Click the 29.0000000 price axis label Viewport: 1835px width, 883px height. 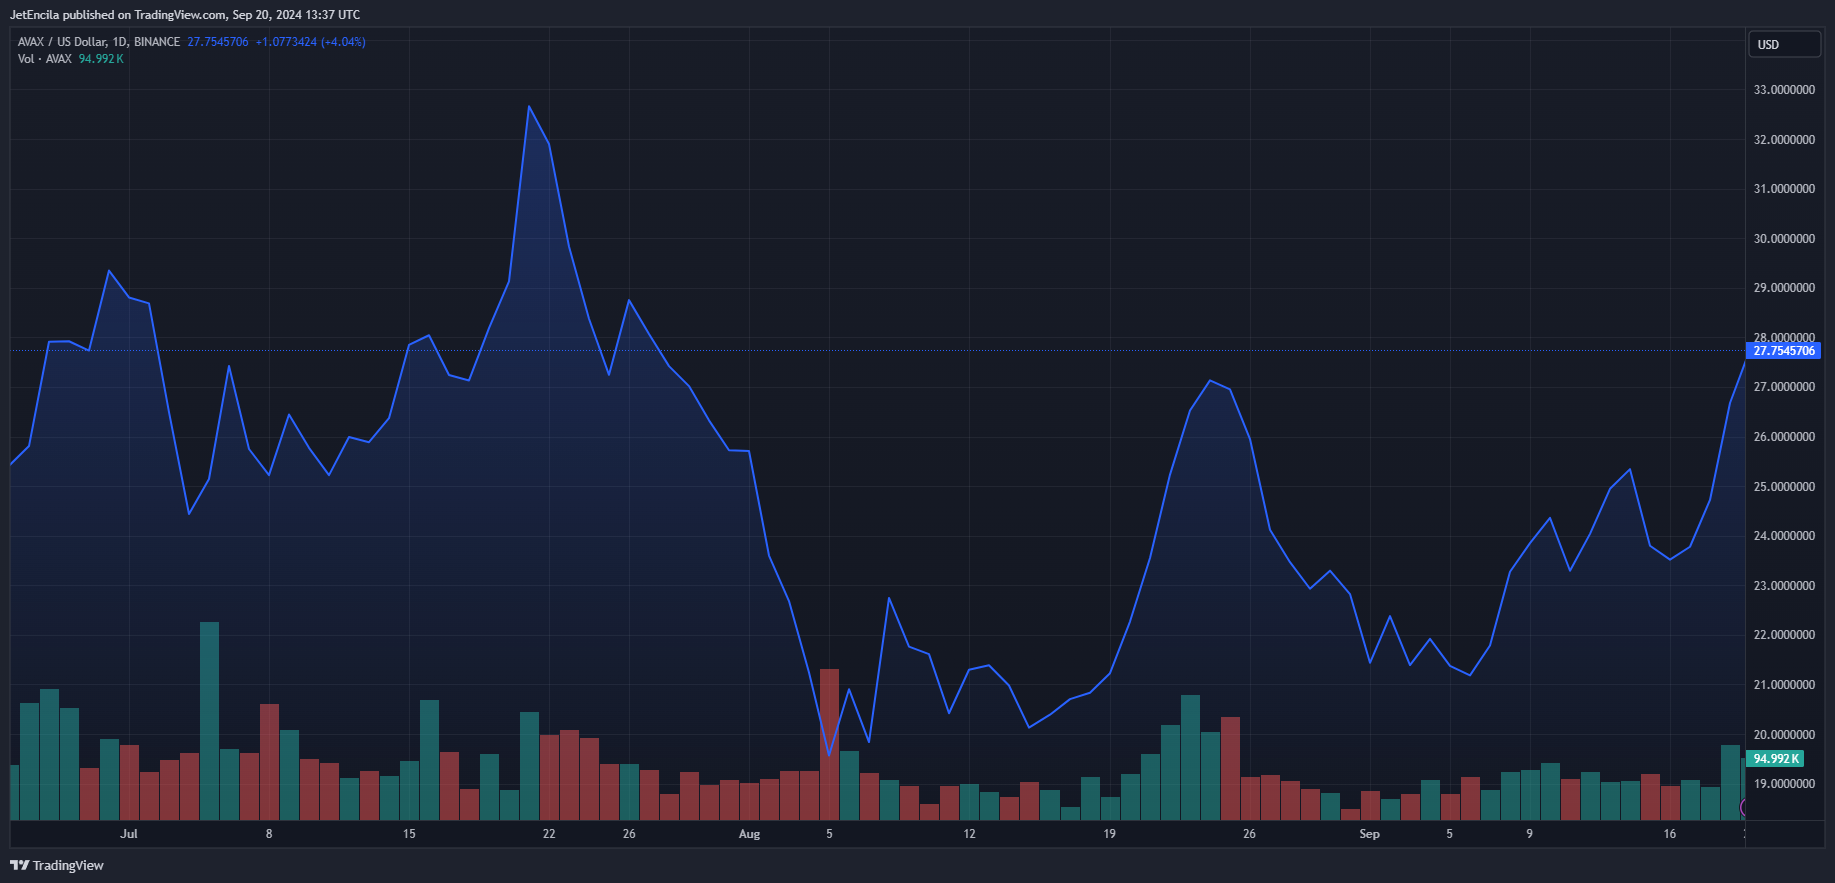pos(1784,288)
